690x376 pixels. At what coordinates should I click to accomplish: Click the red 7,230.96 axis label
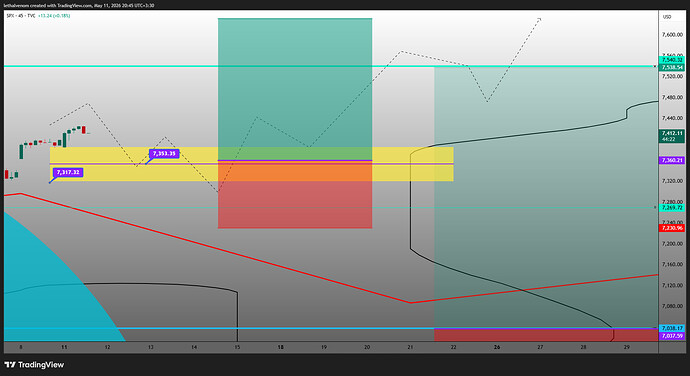[672, 228]
